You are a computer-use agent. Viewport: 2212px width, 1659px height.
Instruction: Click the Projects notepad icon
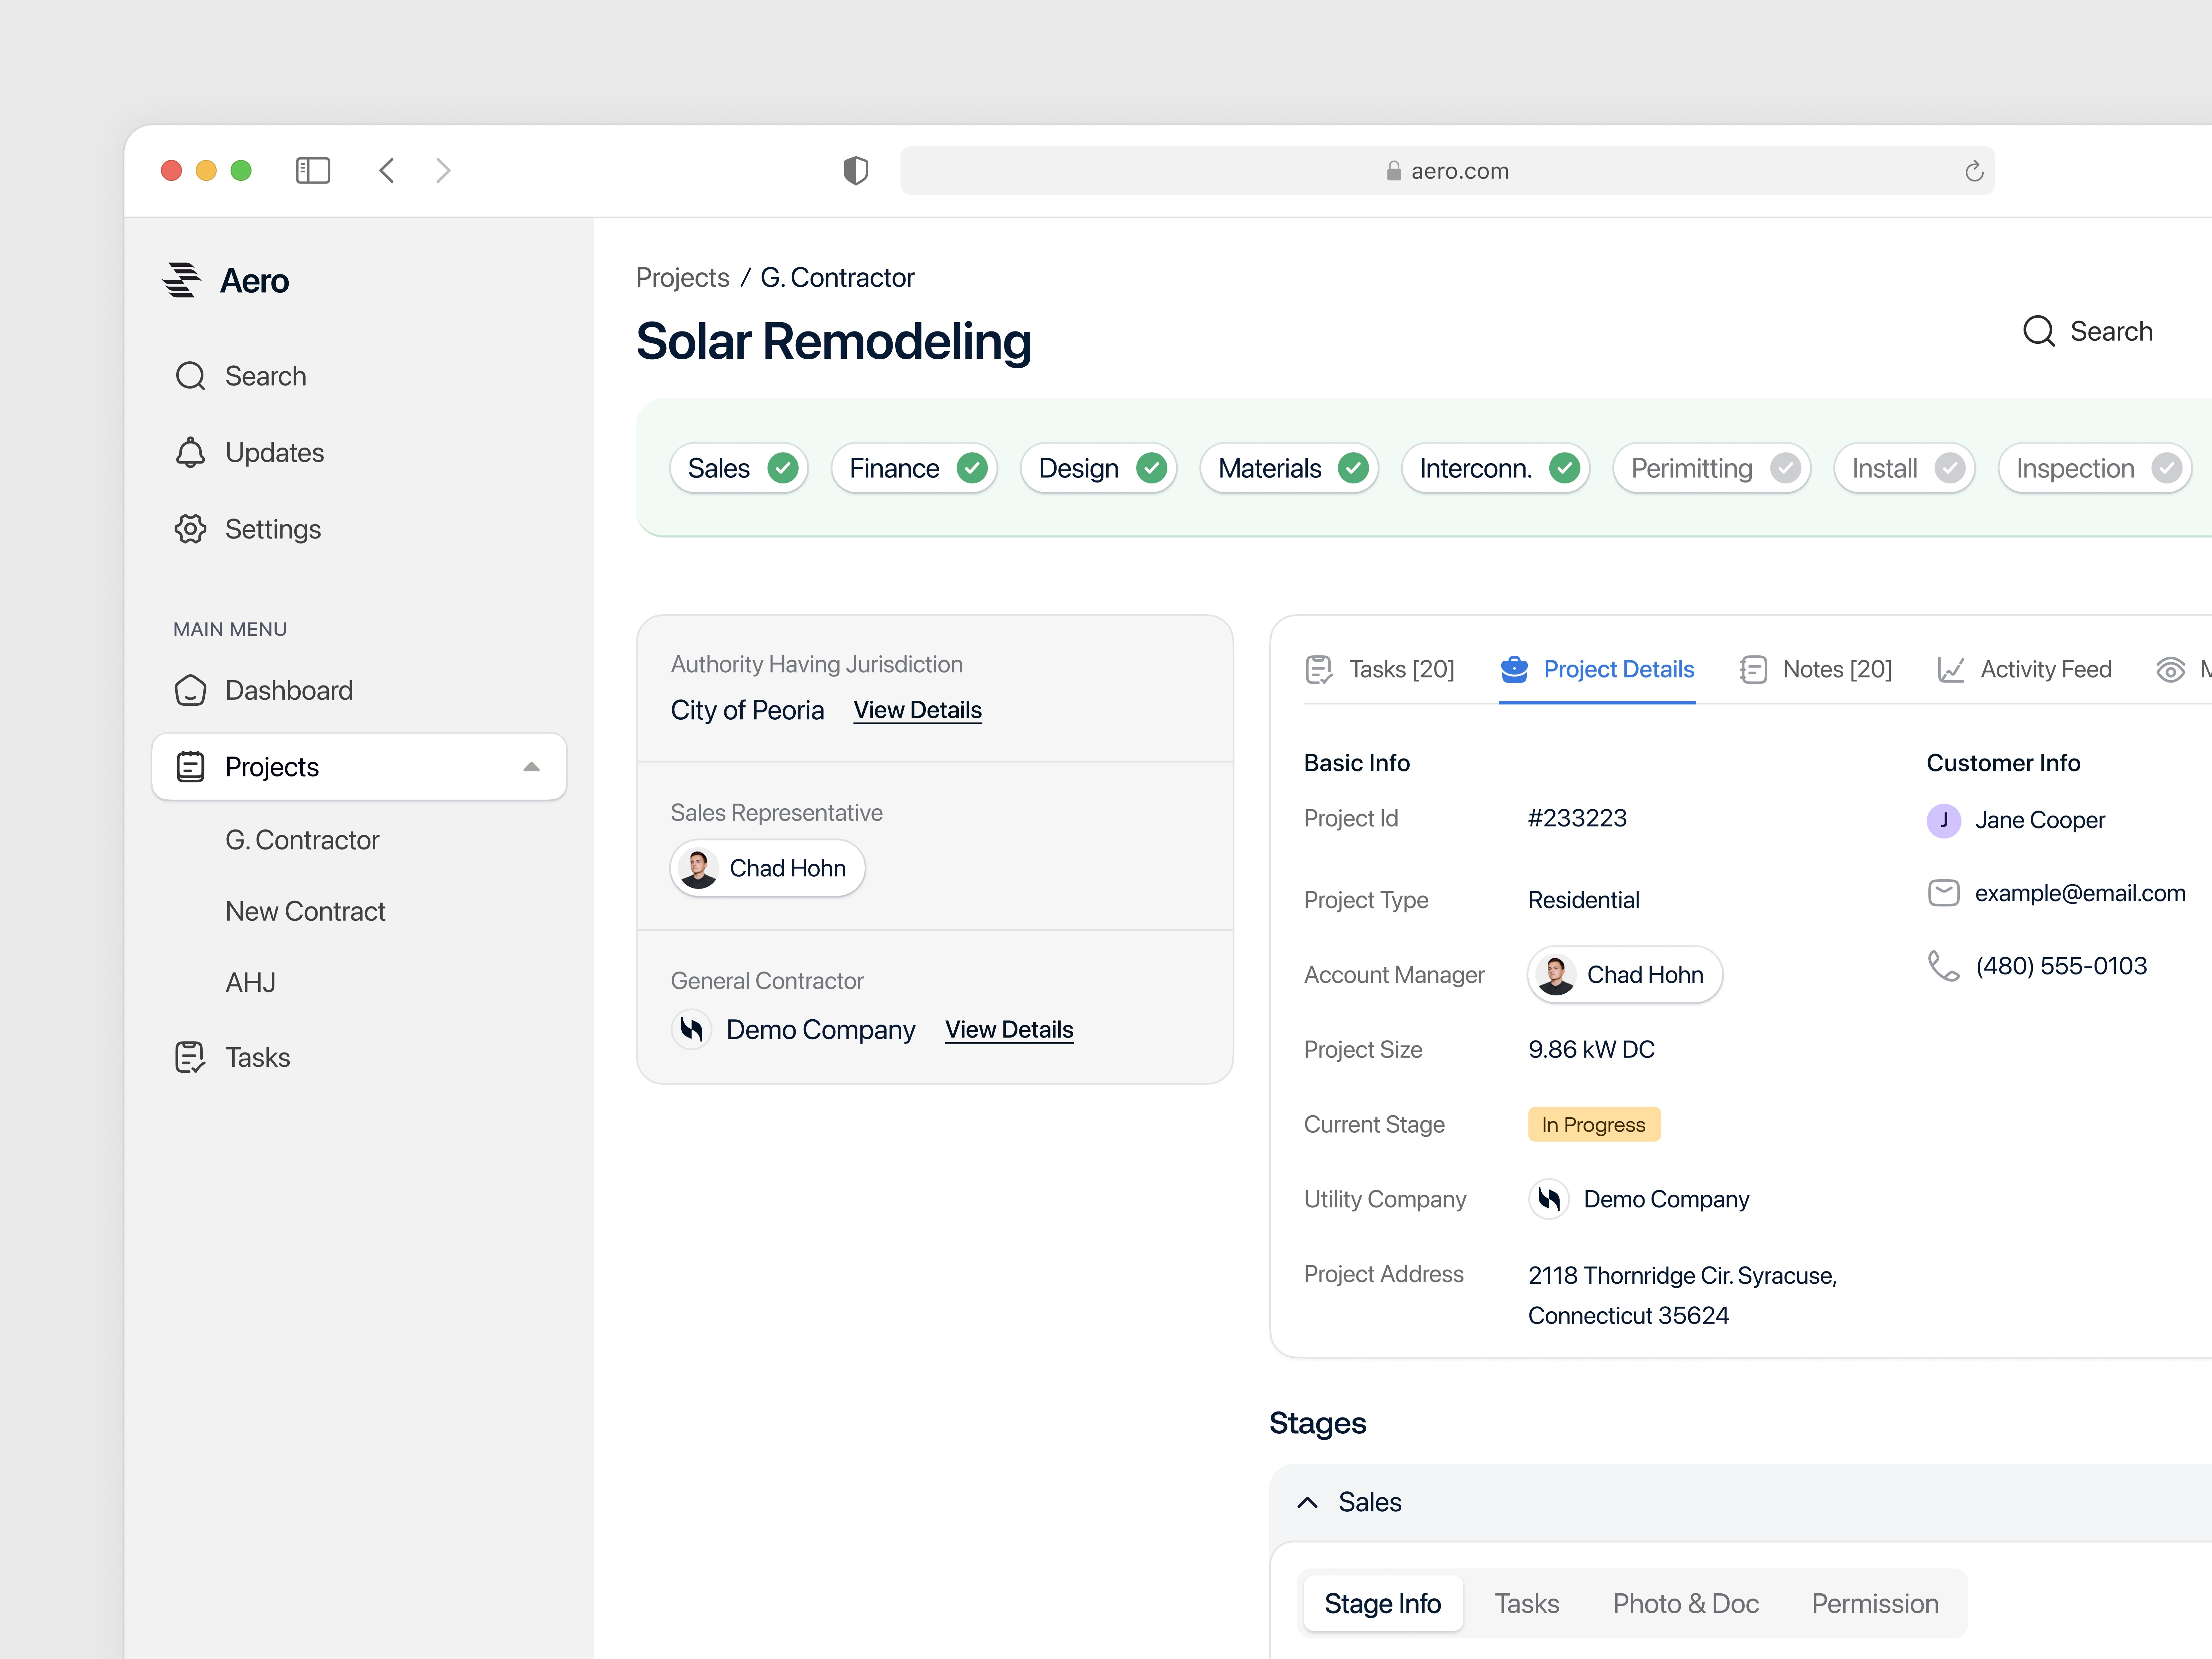(190, 767)
